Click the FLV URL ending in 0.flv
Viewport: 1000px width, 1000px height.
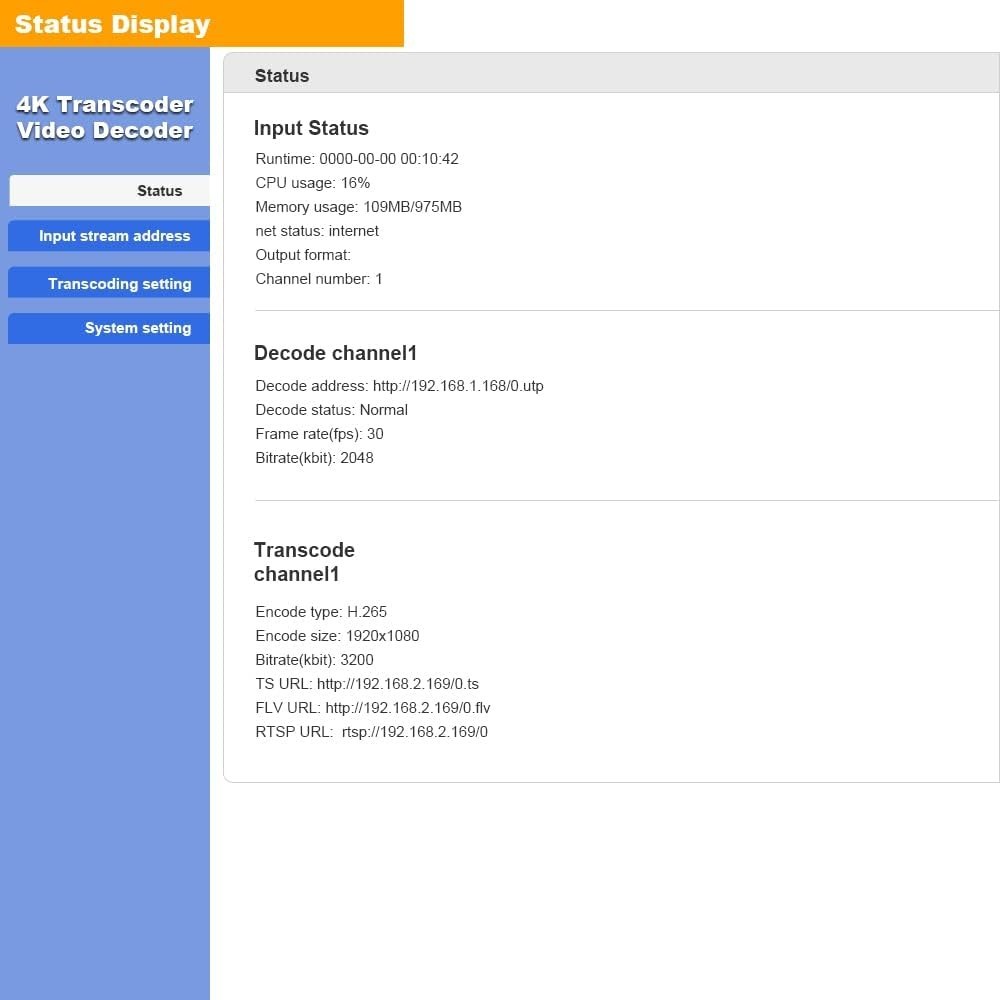407,708
